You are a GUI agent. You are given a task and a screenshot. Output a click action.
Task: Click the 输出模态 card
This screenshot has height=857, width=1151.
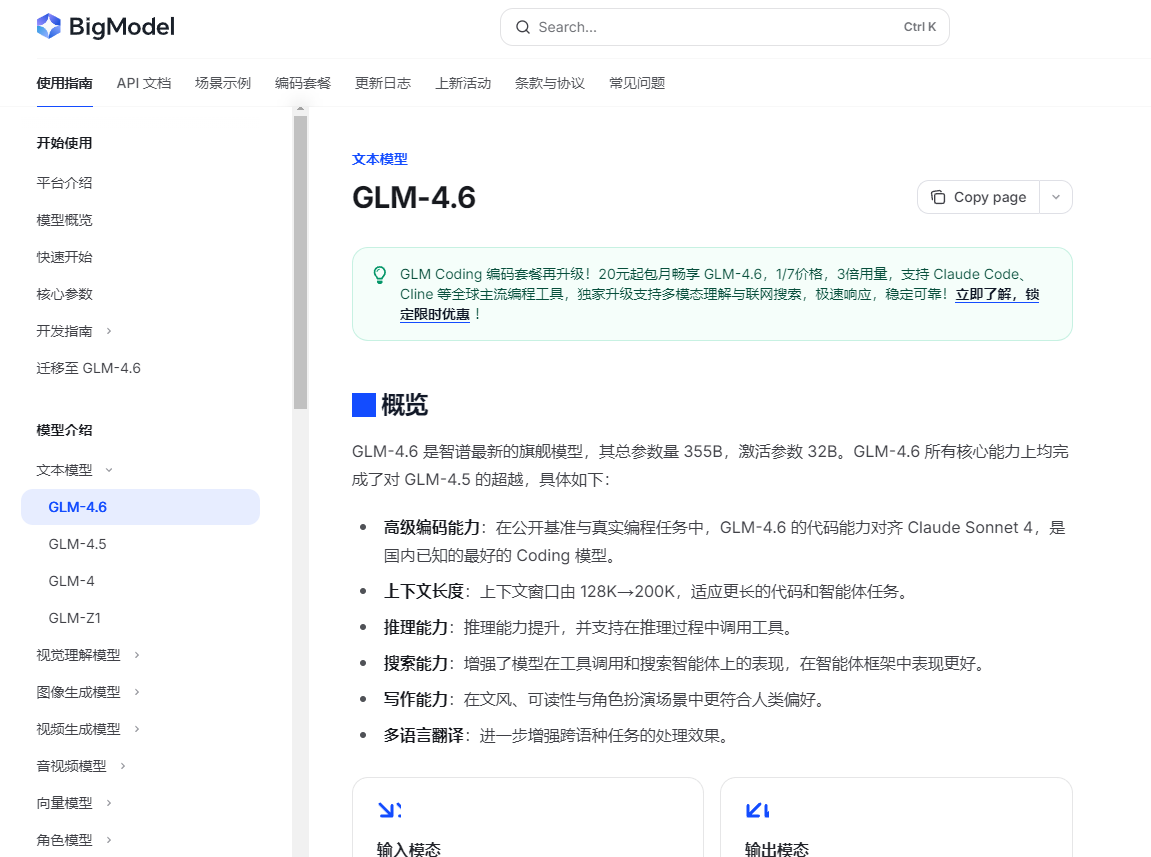(x=896, y=817)
